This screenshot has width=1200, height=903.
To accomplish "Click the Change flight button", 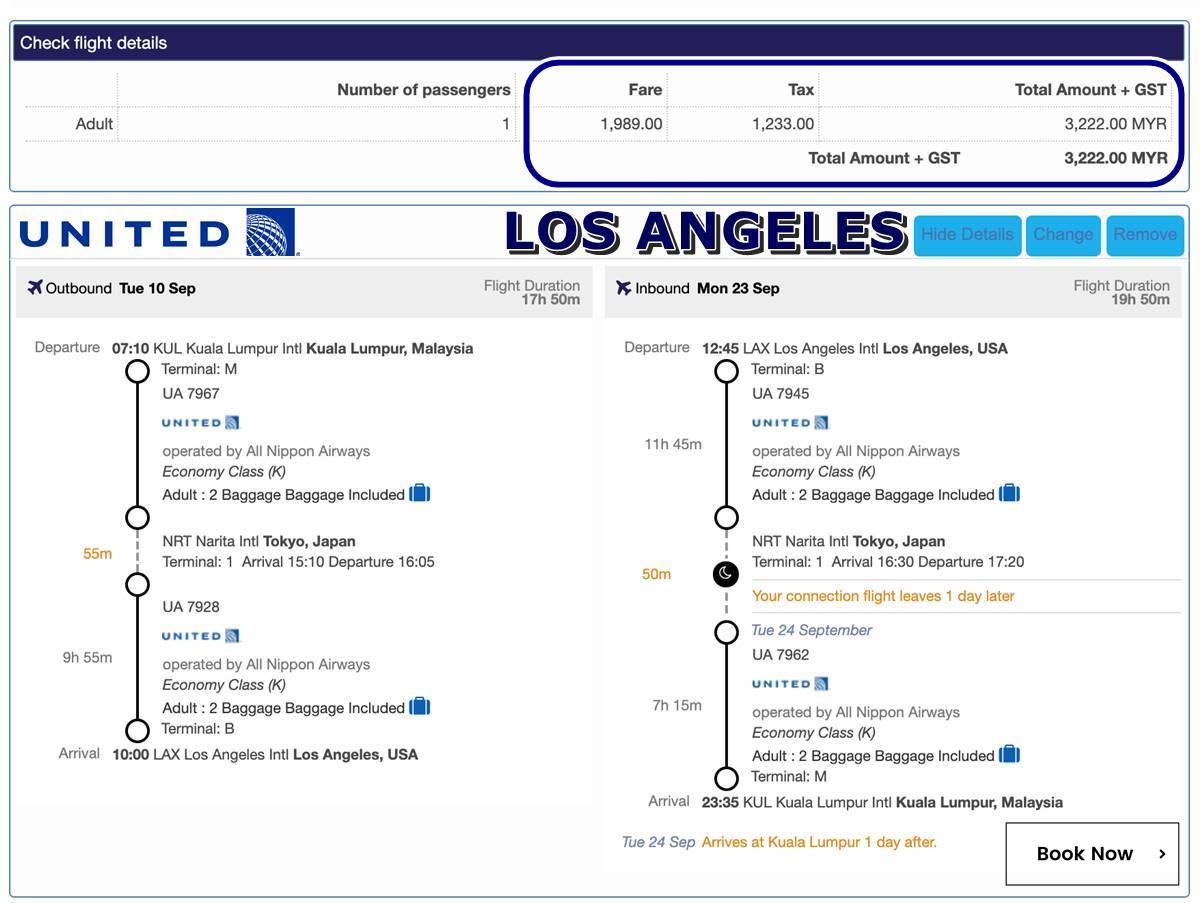I will [1063, 235].
